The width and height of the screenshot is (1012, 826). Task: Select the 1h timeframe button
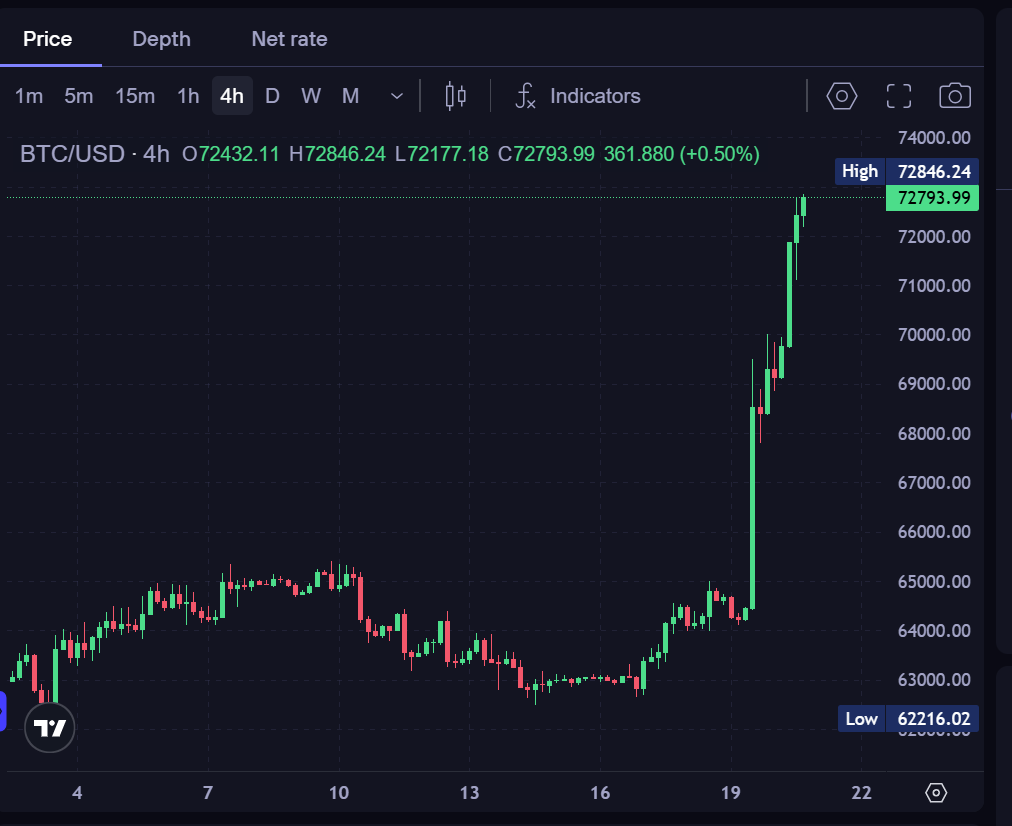188,96
